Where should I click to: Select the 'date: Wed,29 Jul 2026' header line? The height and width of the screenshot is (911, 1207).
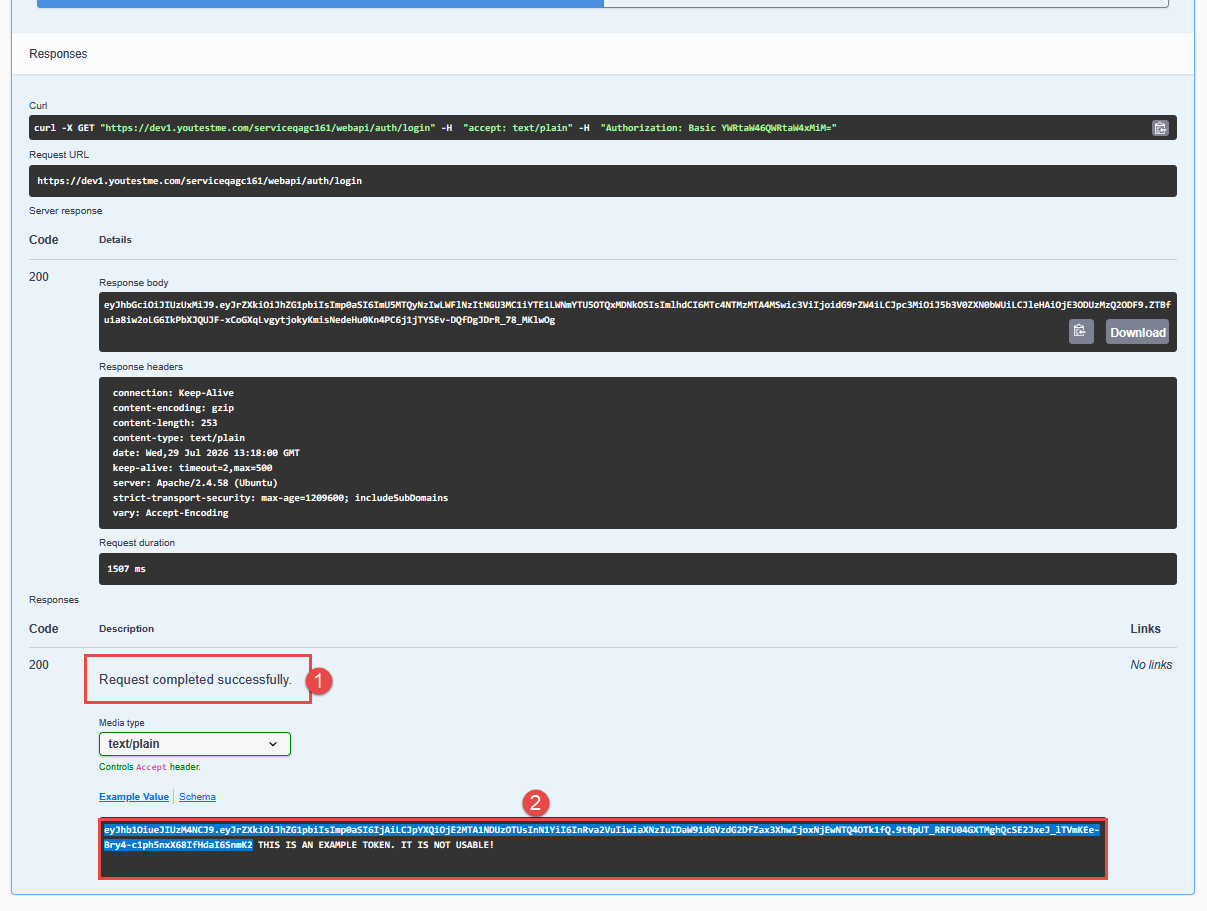(206, 453)
